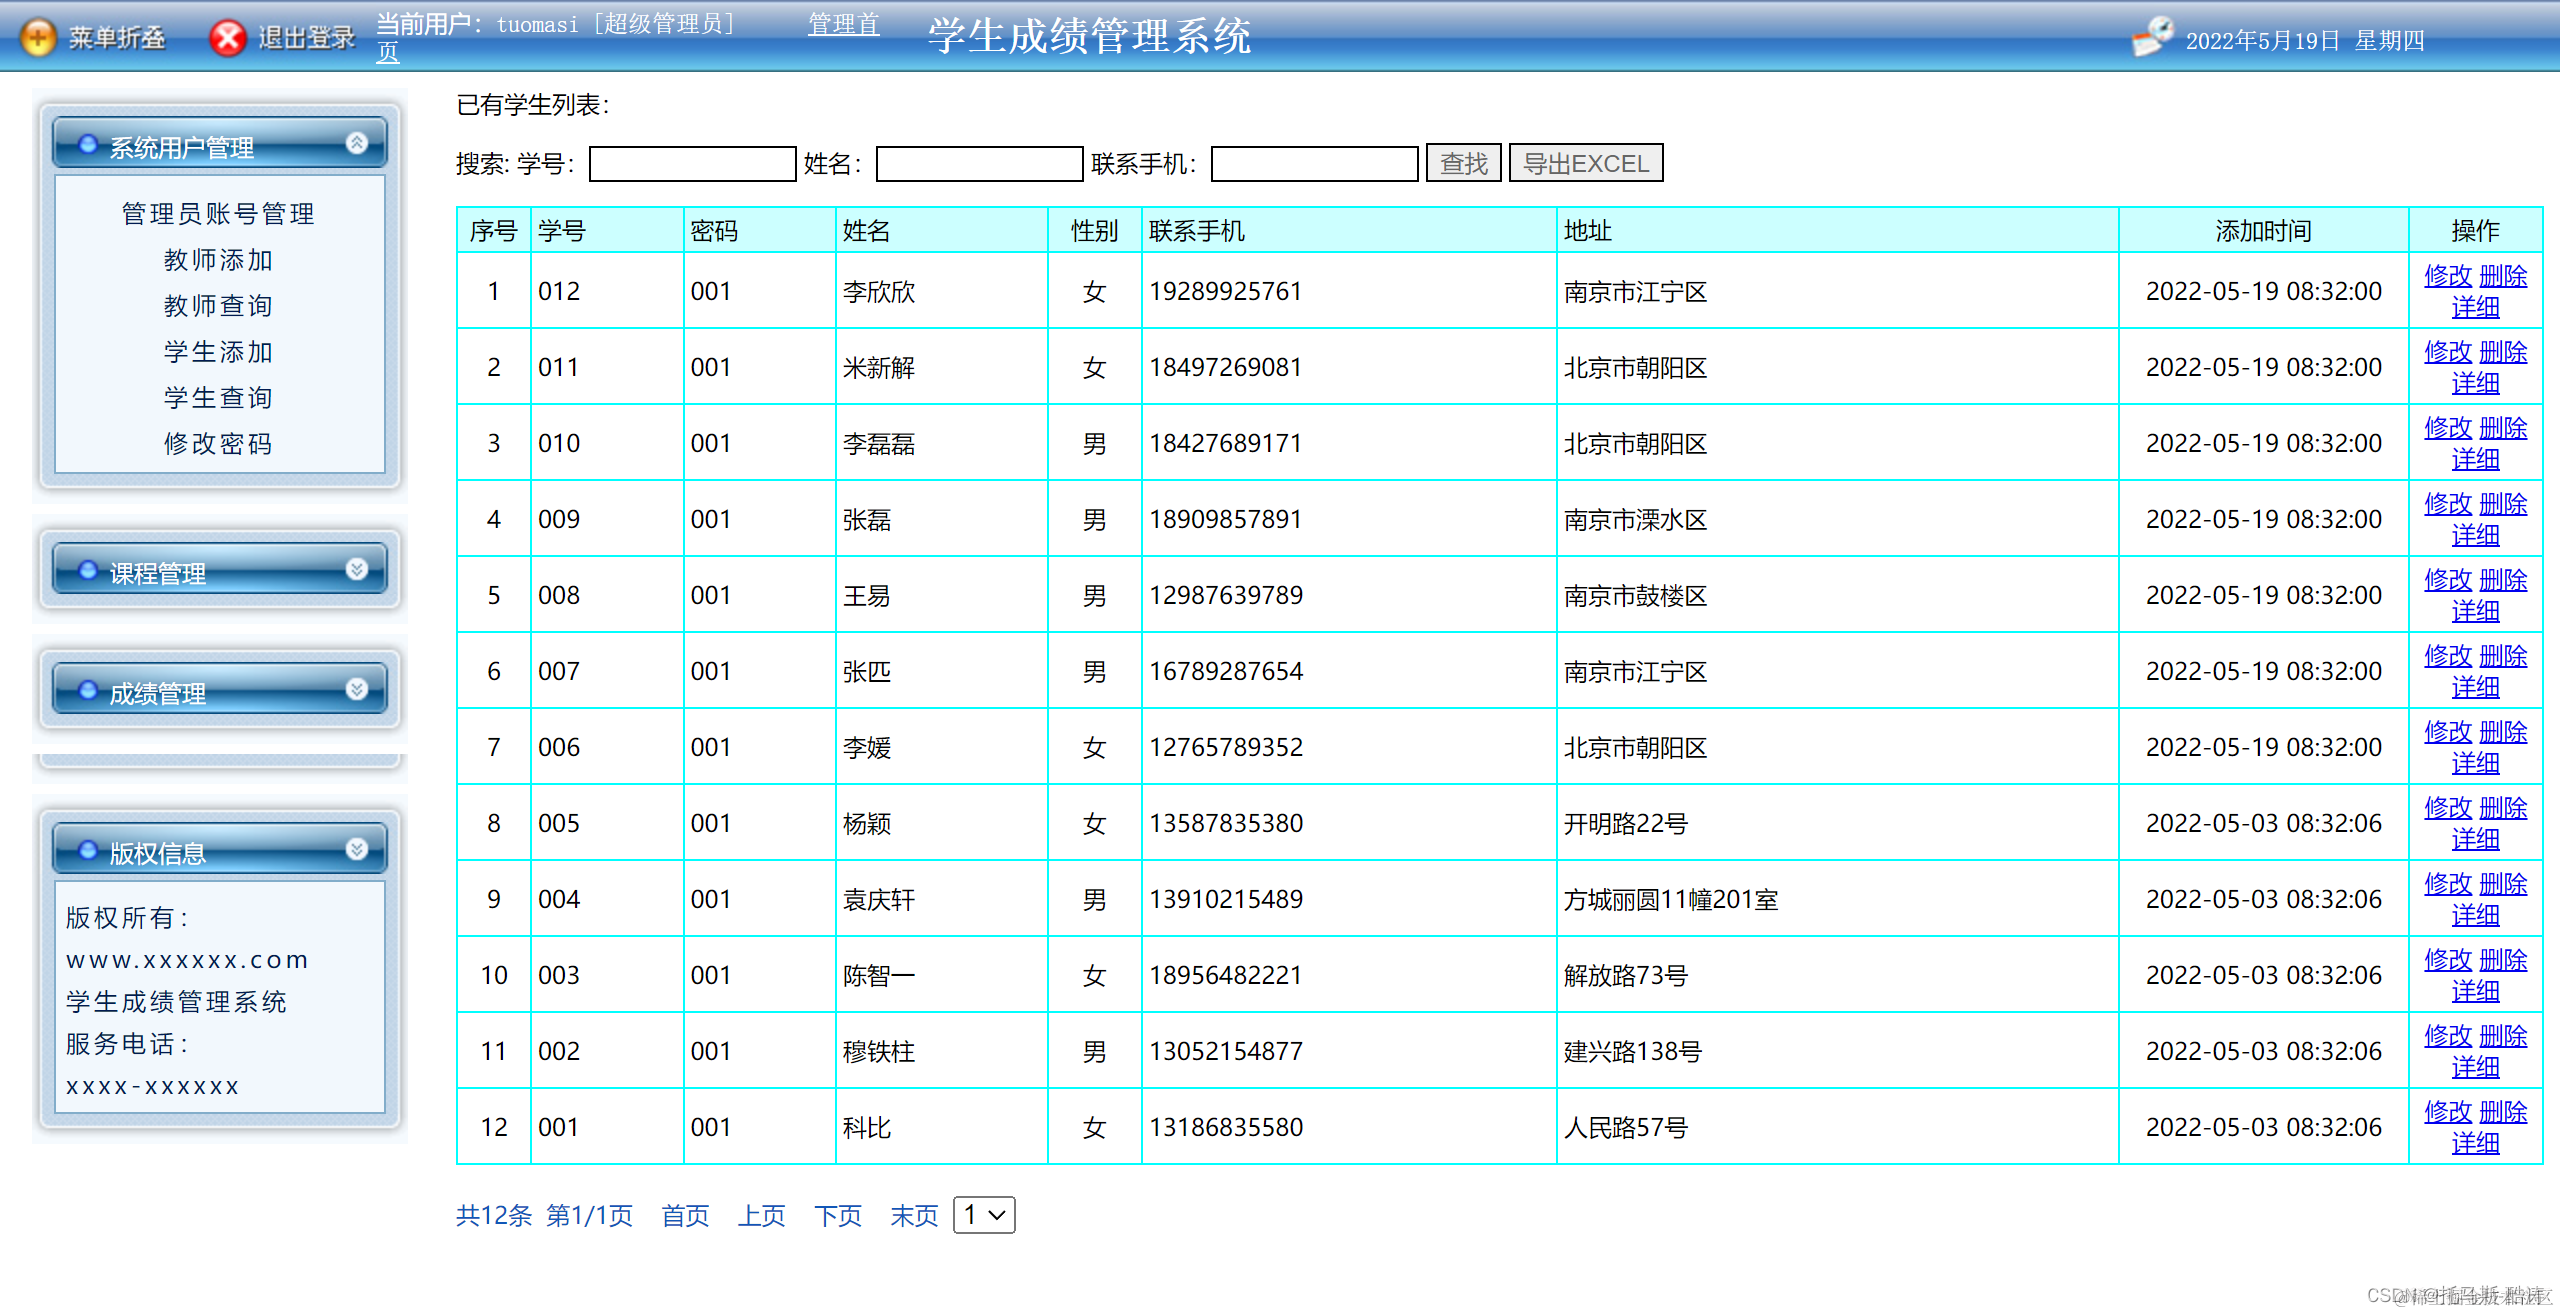Screen dimensions: 2560x1314
Task: Click the 导出EXCEL button
Action: coord(1585,163)
